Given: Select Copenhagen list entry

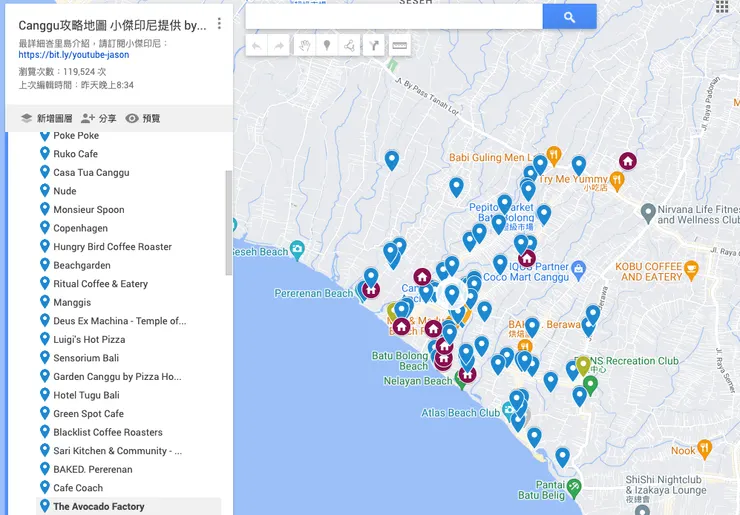Looking at the screenshot, I should click(x=80, y=228).
